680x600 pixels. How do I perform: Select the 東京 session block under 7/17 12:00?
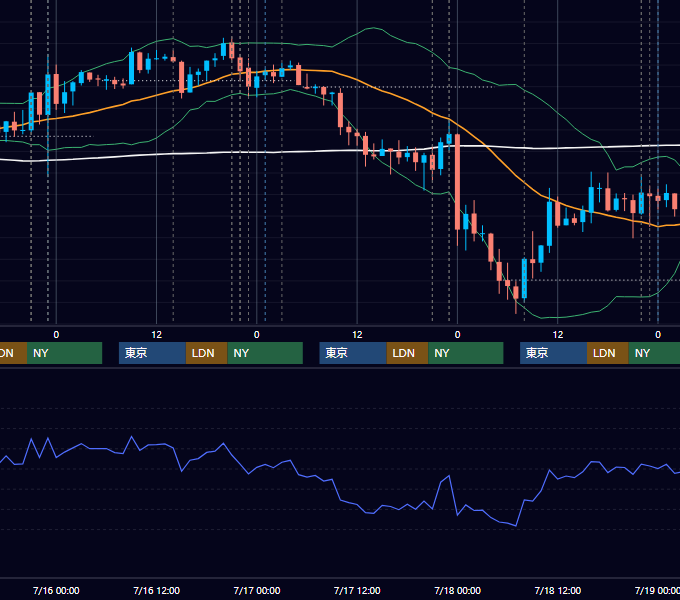pyautogui.click(x=353, y=353)
